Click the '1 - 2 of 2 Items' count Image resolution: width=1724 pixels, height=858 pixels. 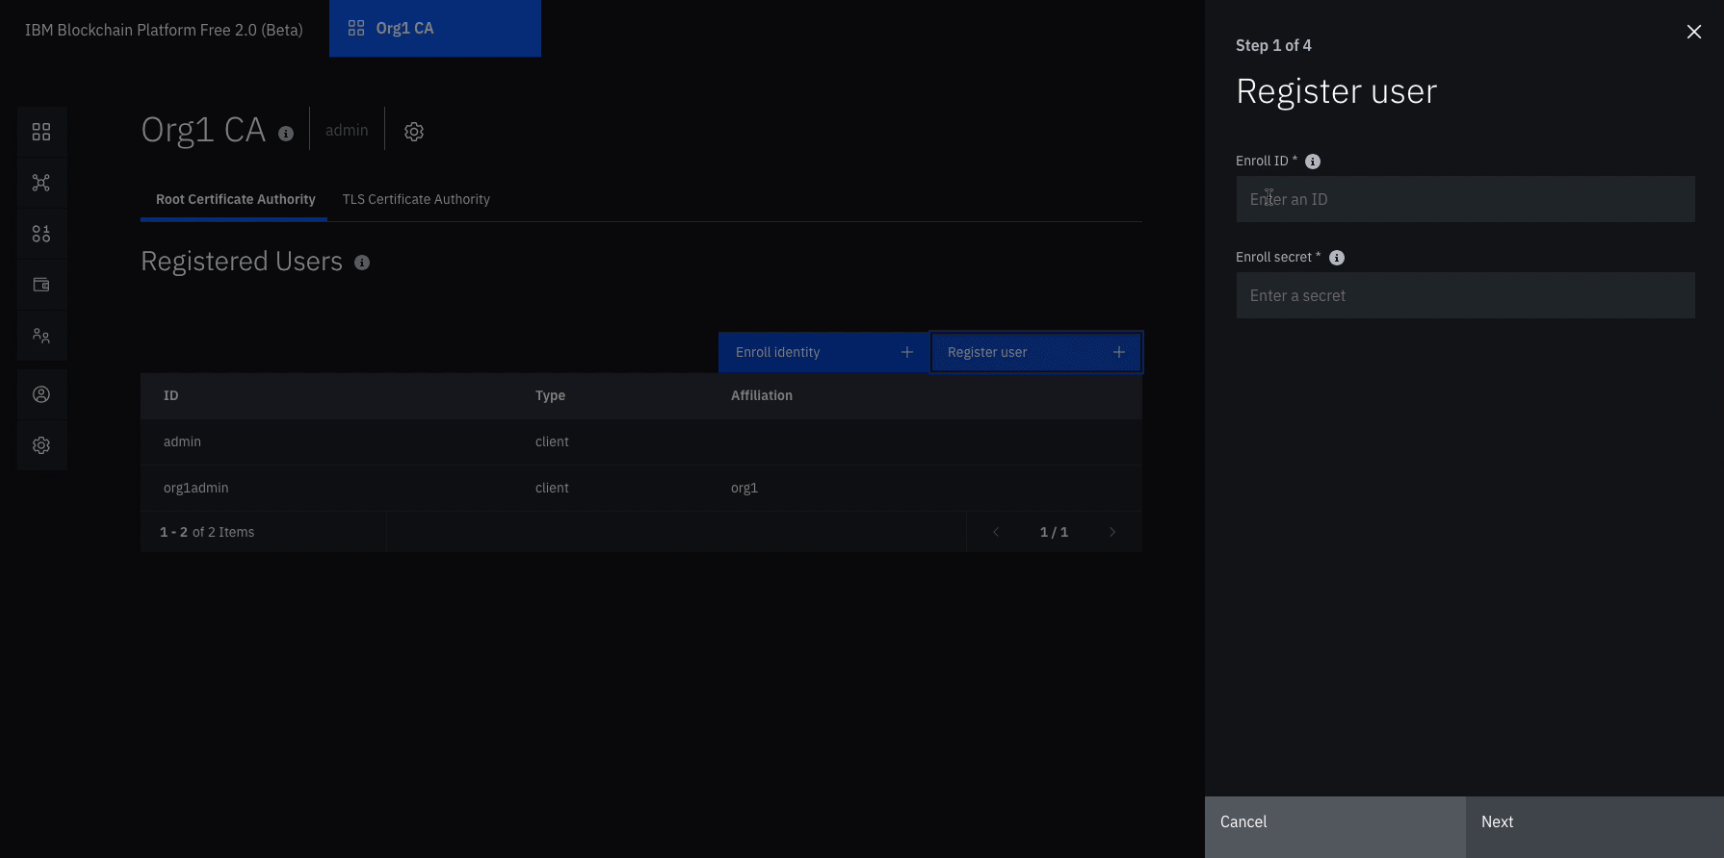pos(207,532)
